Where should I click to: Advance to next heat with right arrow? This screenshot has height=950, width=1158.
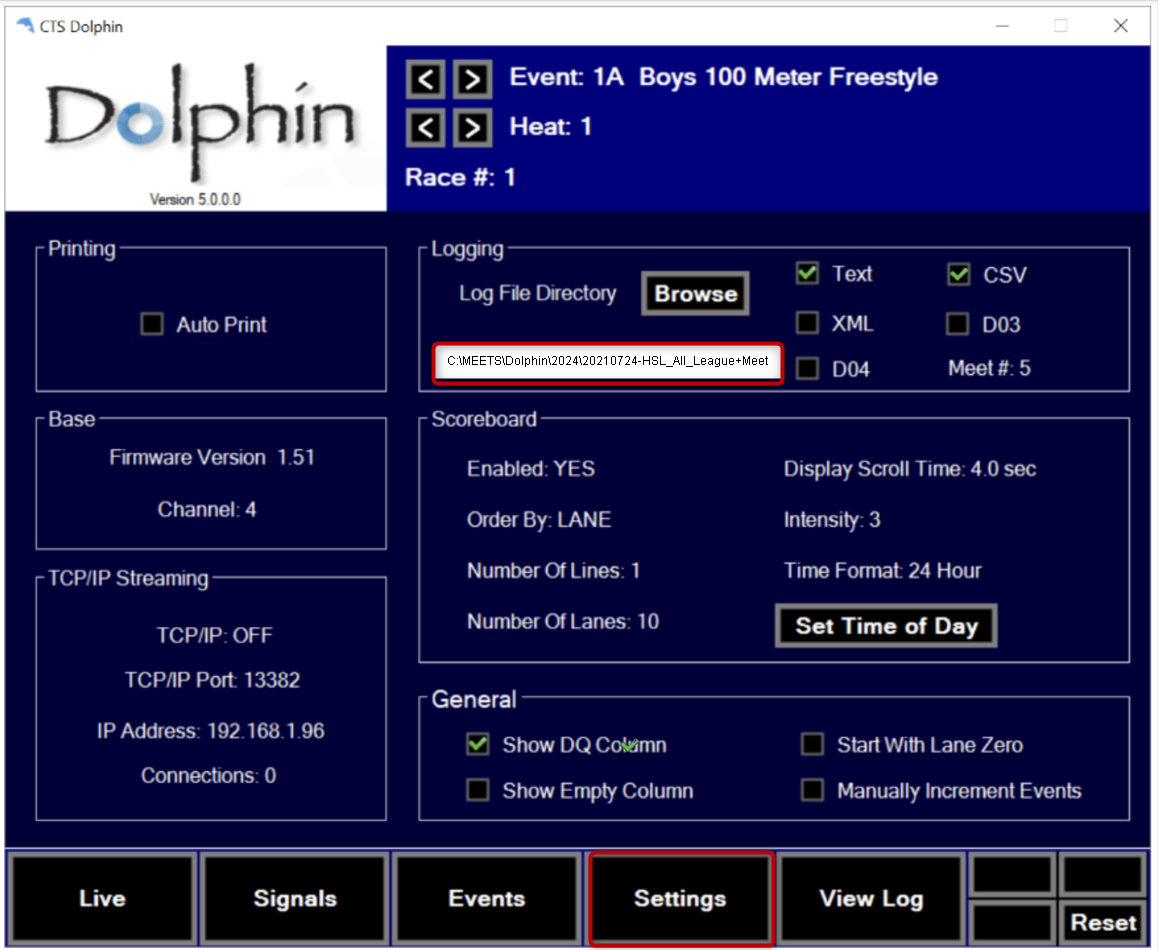[473, 128]
